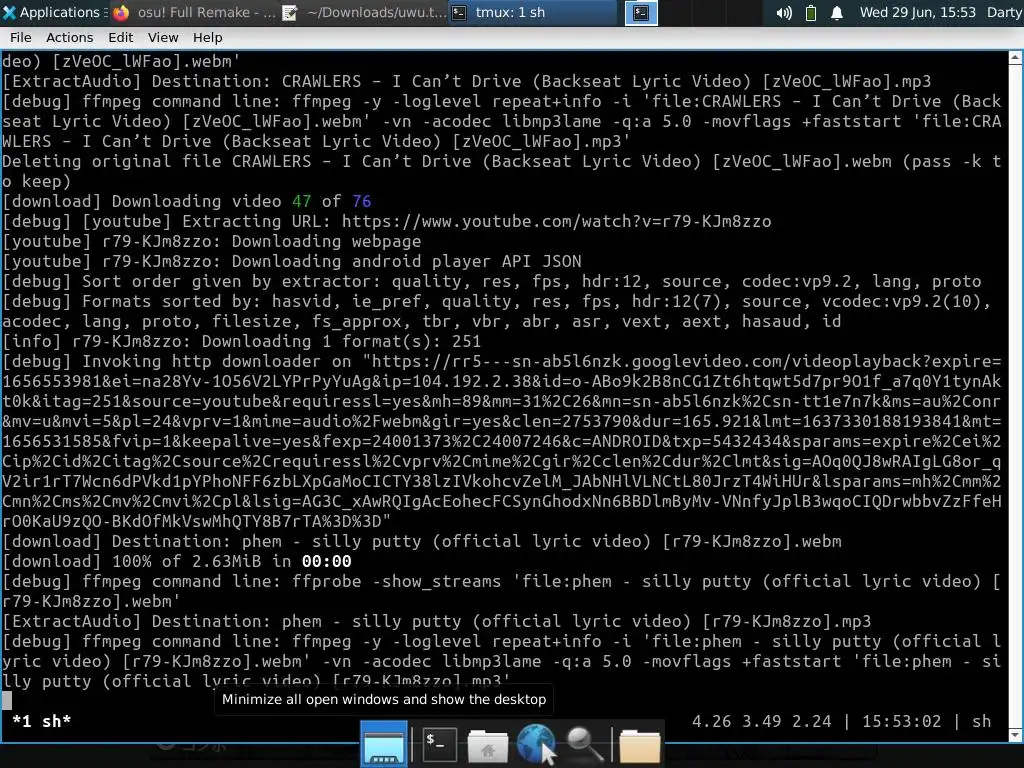Click the highlighted terminal icon in the panel

point(641,12)
